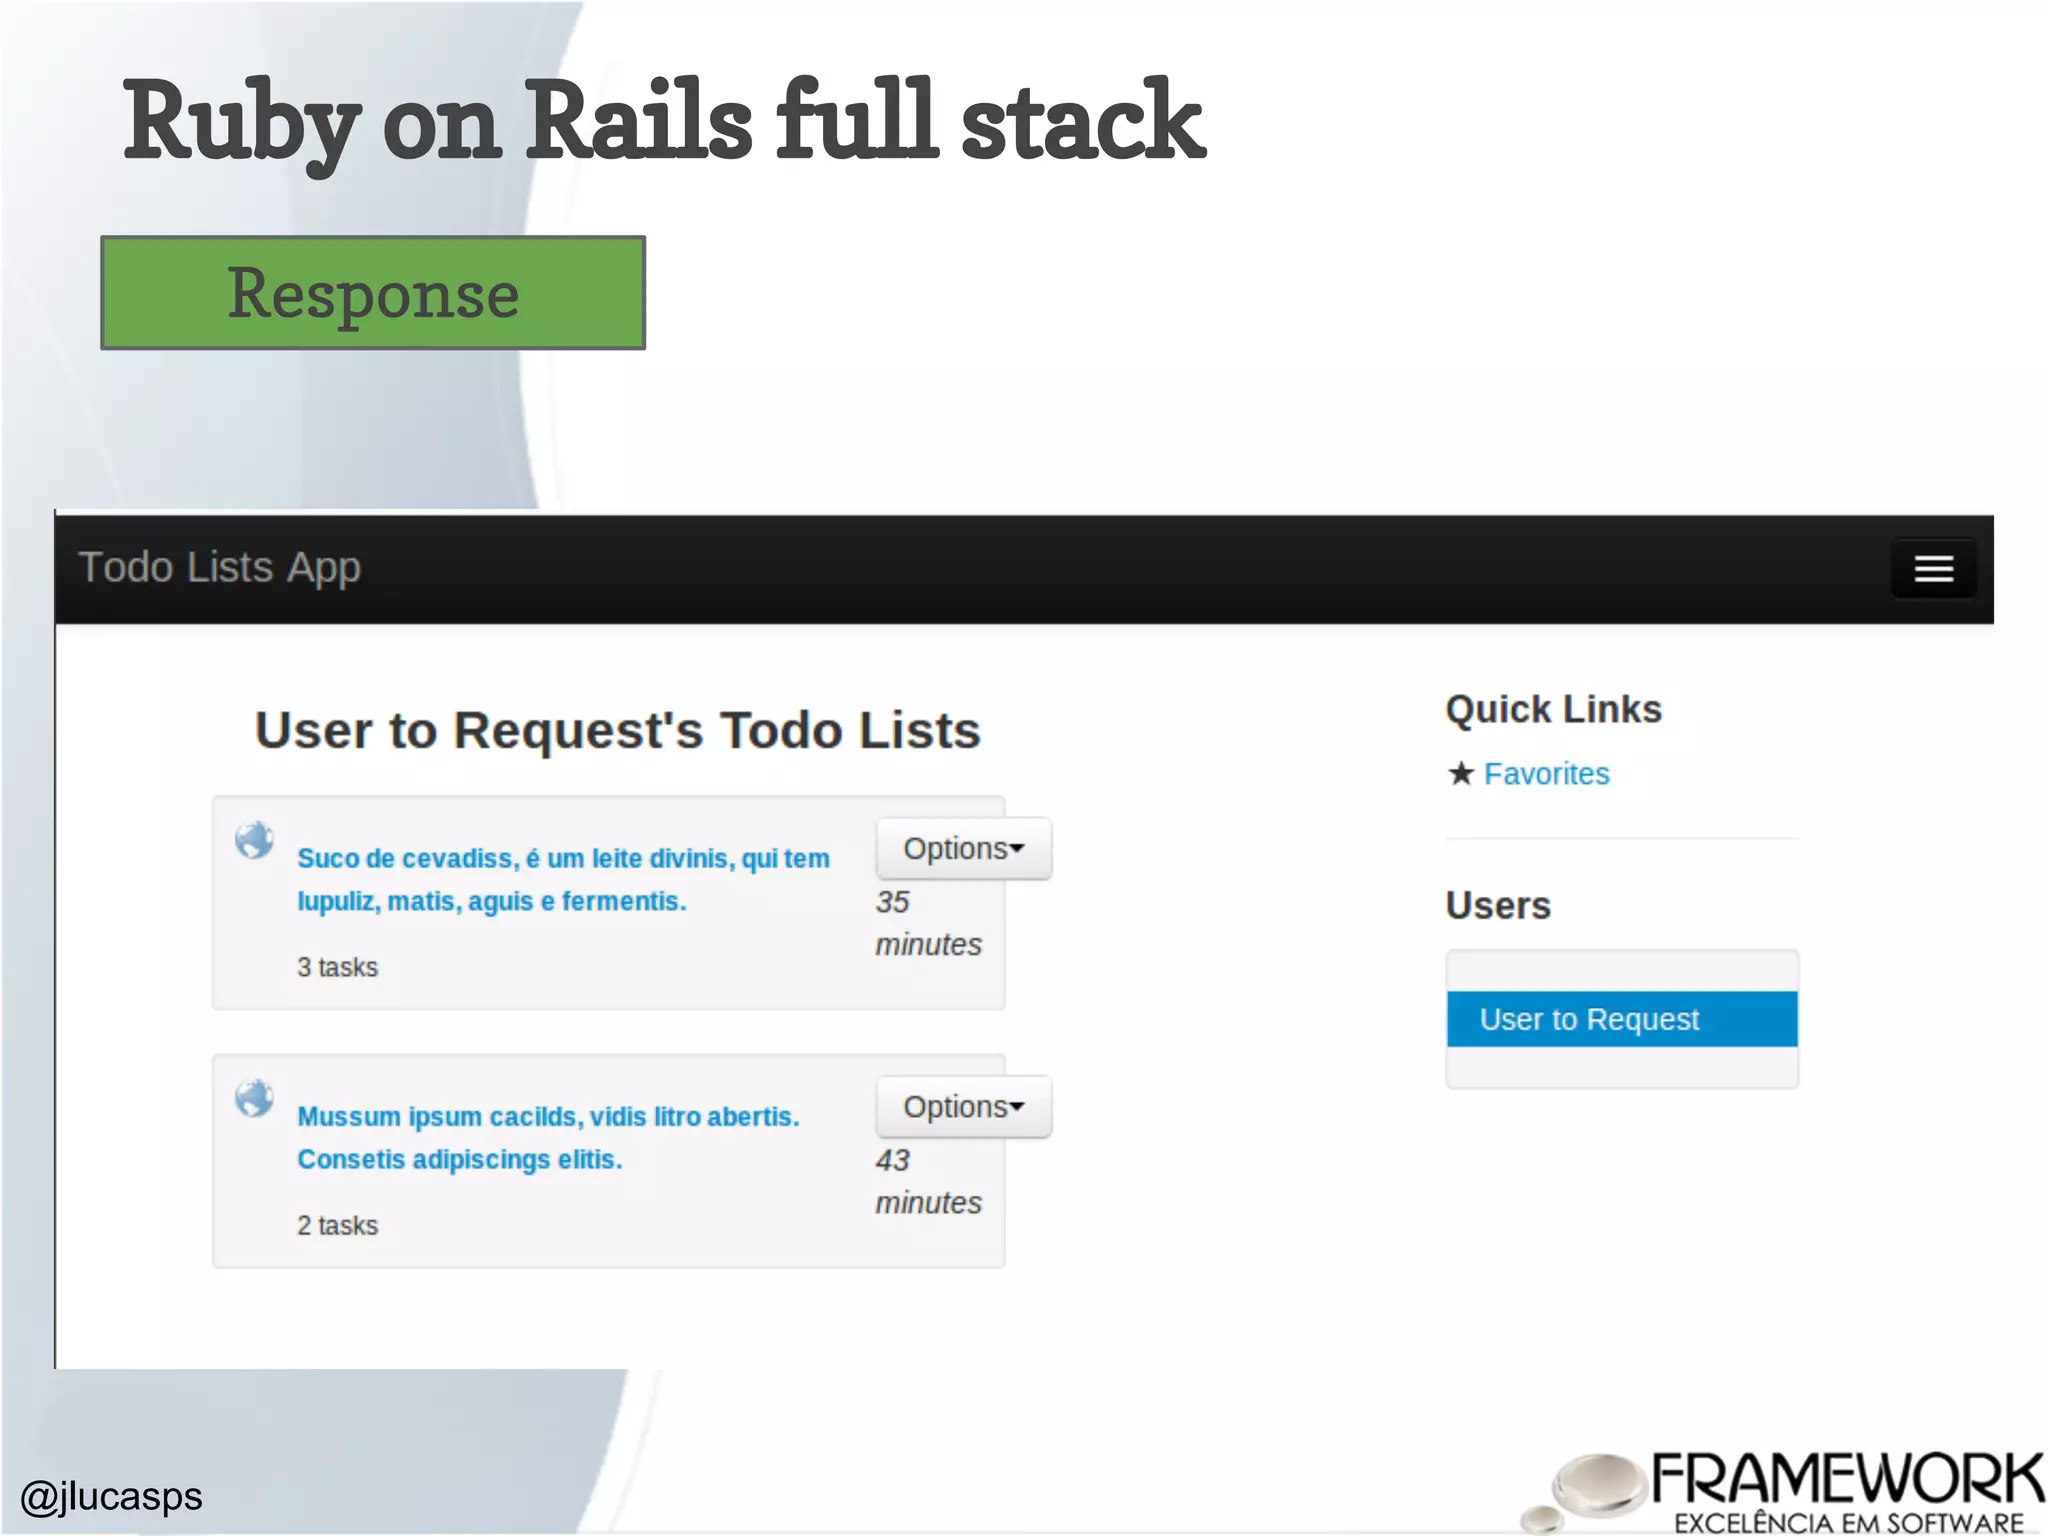Click globe icon on Mussum ipsum card

coord(254,1098)
